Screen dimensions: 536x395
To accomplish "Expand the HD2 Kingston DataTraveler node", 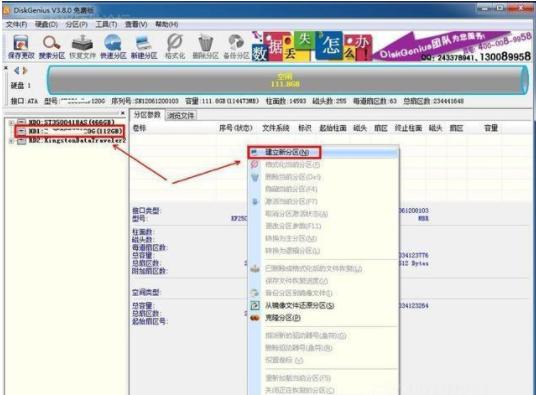I will tap(11, 141).
